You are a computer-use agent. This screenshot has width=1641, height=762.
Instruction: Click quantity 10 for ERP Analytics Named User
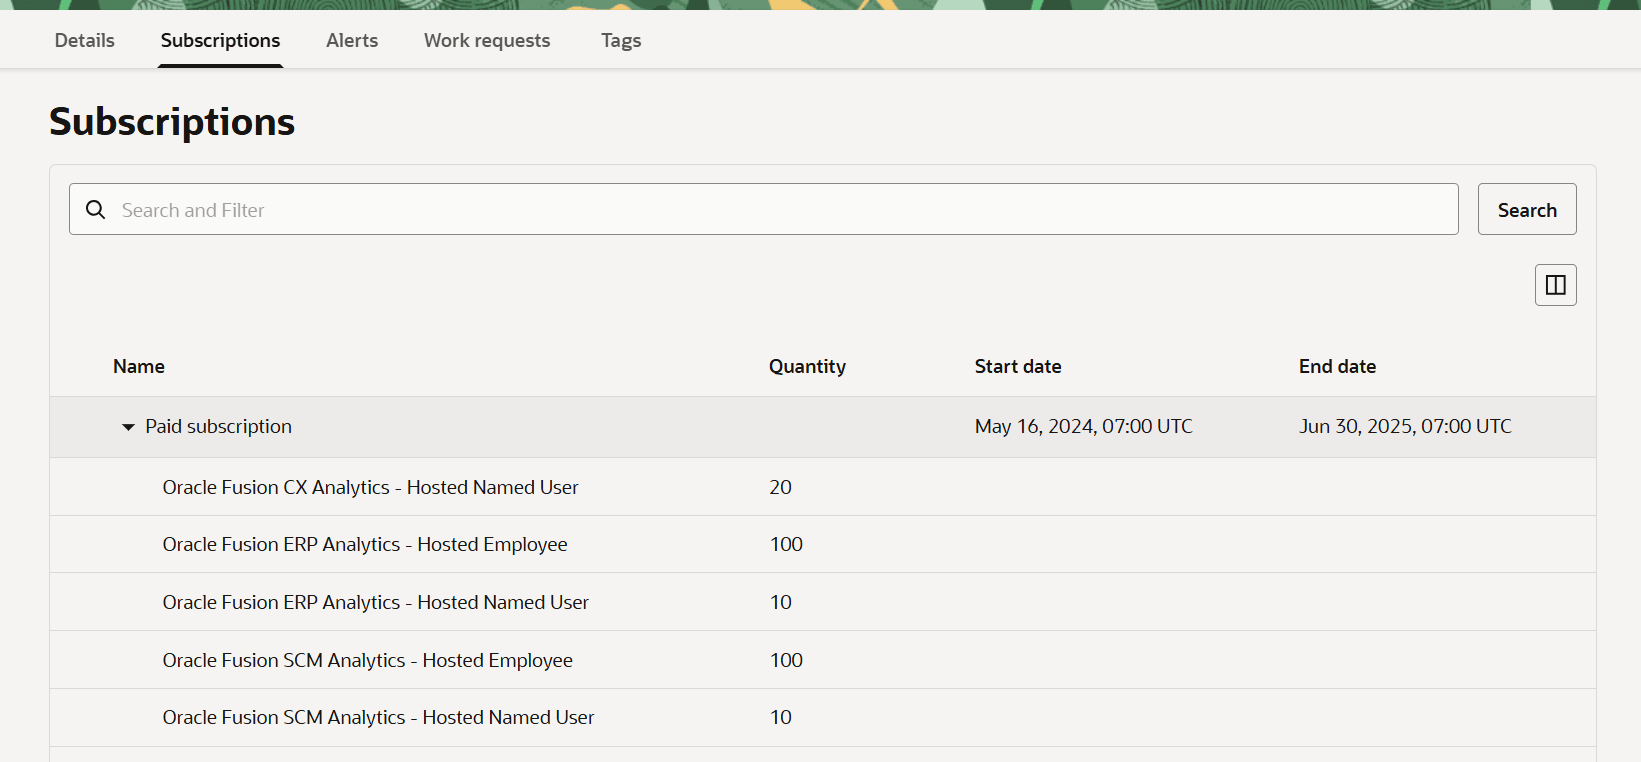click(x=781, y=602)
